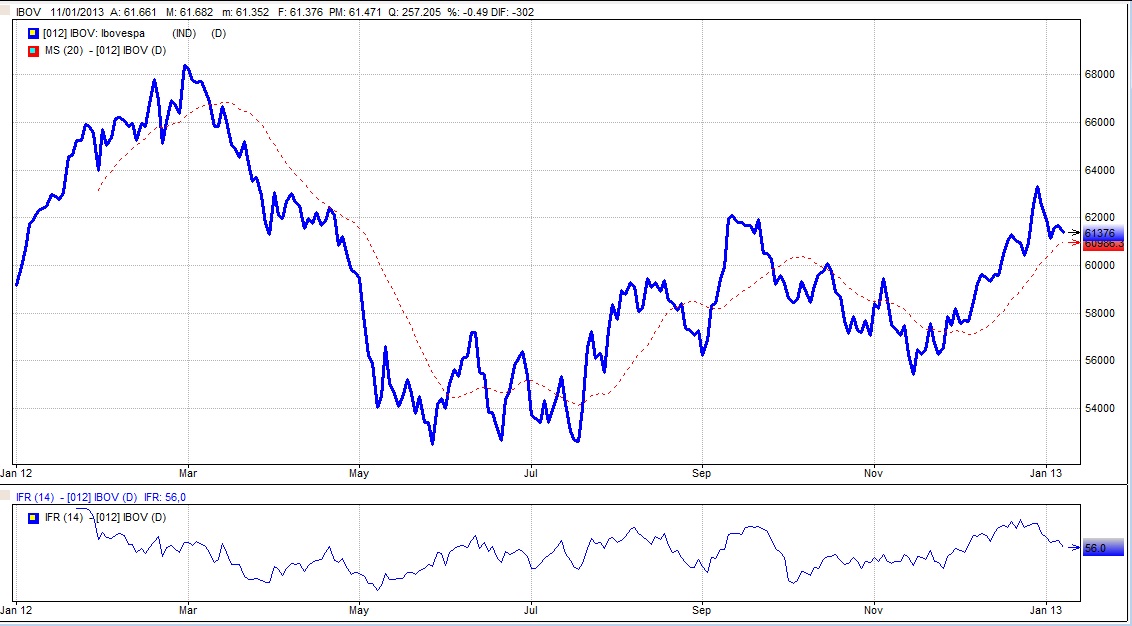Click the red MS (20) legend icon
This screenshot has height=626, width=1132.
tap(33, 51)
